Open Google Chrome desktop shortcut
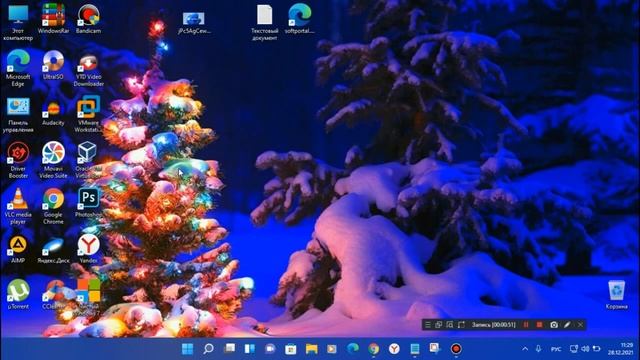 click(x=53, y=206)
